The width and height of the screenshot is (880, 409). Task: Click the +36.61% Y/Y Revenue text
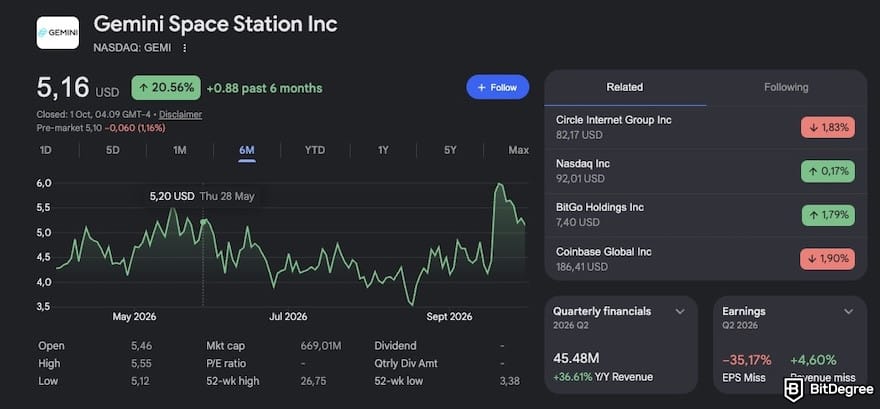tap(603, 377)
